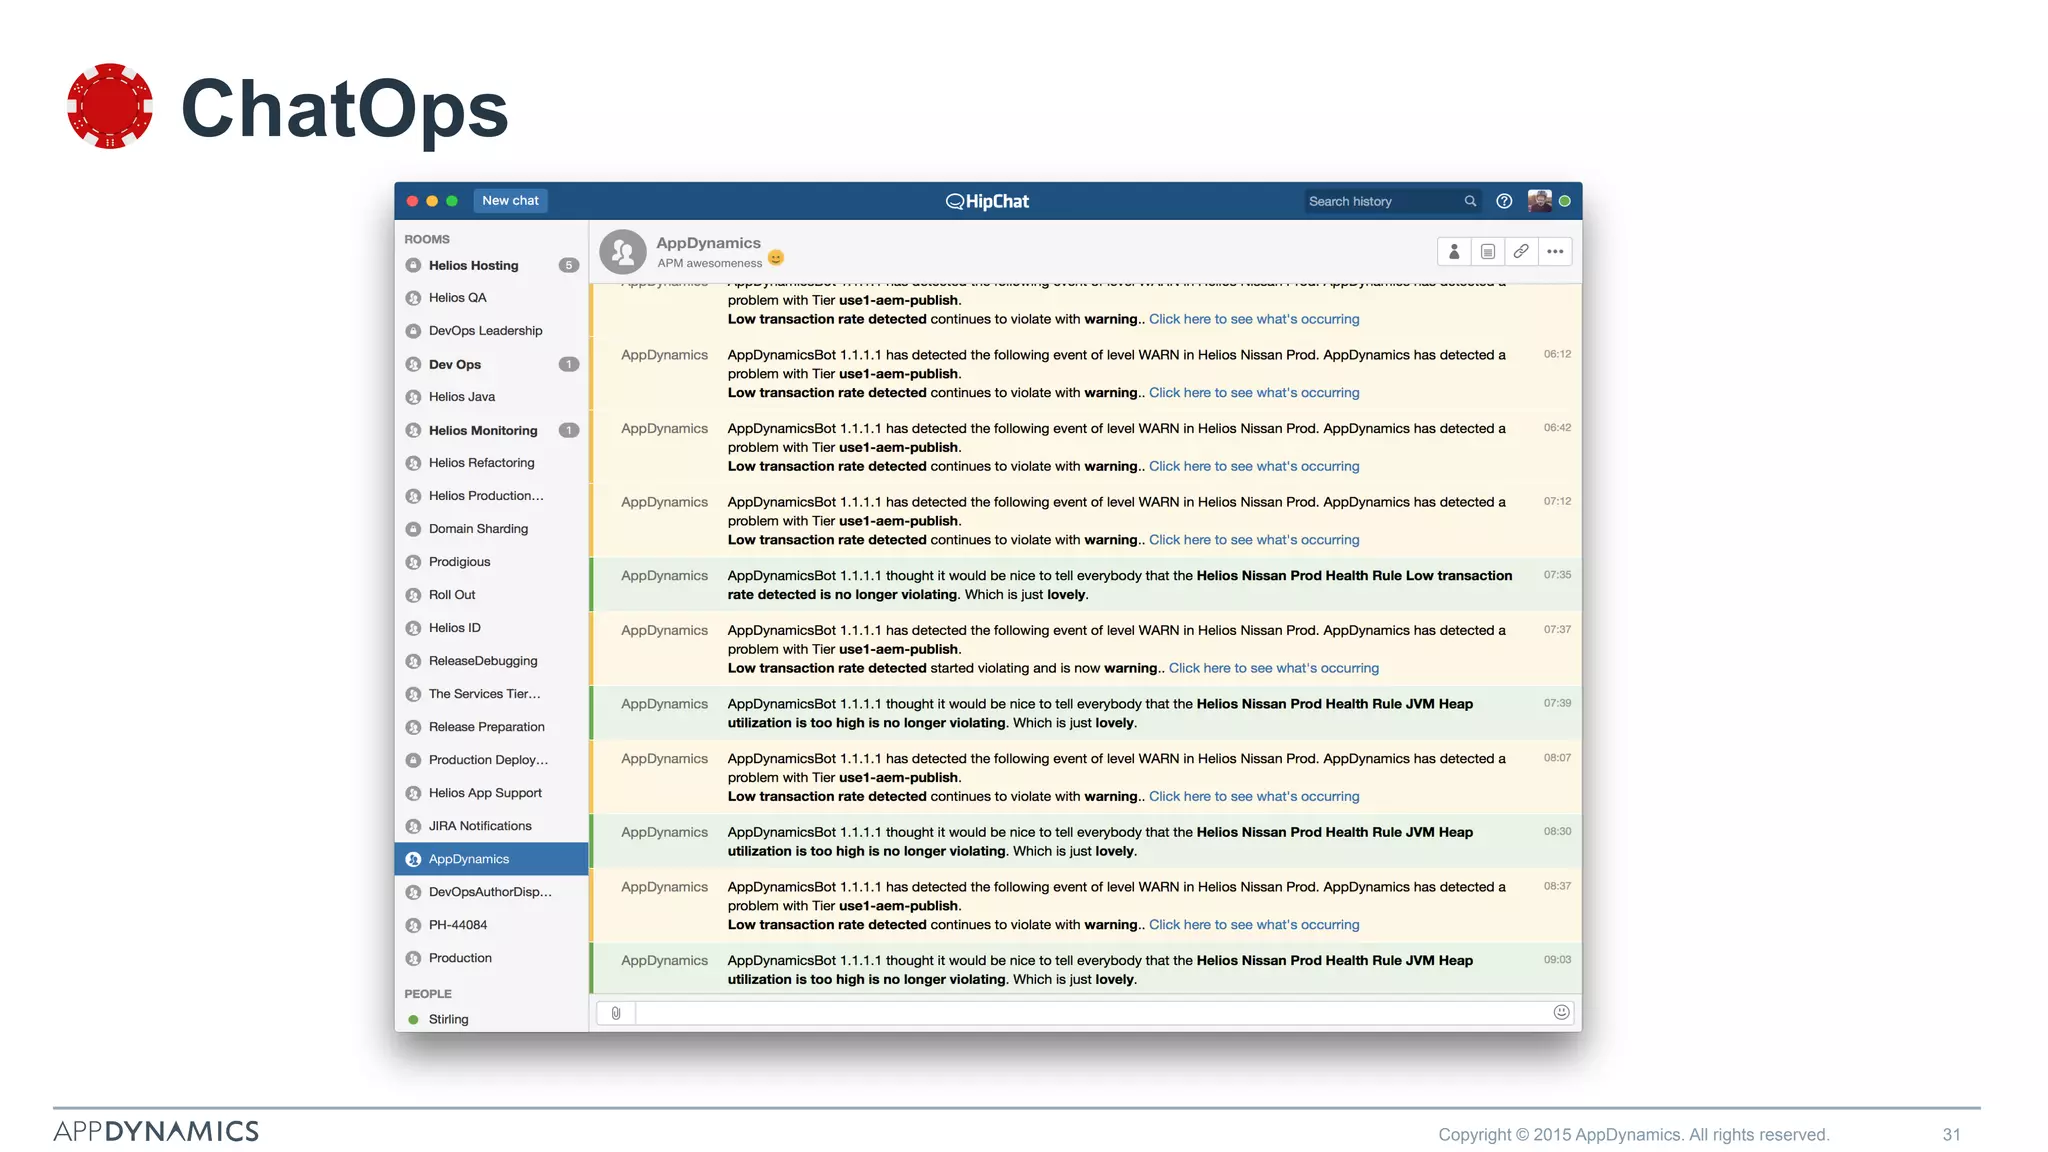This screenshot has width=2048, height=1152.
Task: Attach a file with the paperclip icon
Action: tap(616, 1013)
